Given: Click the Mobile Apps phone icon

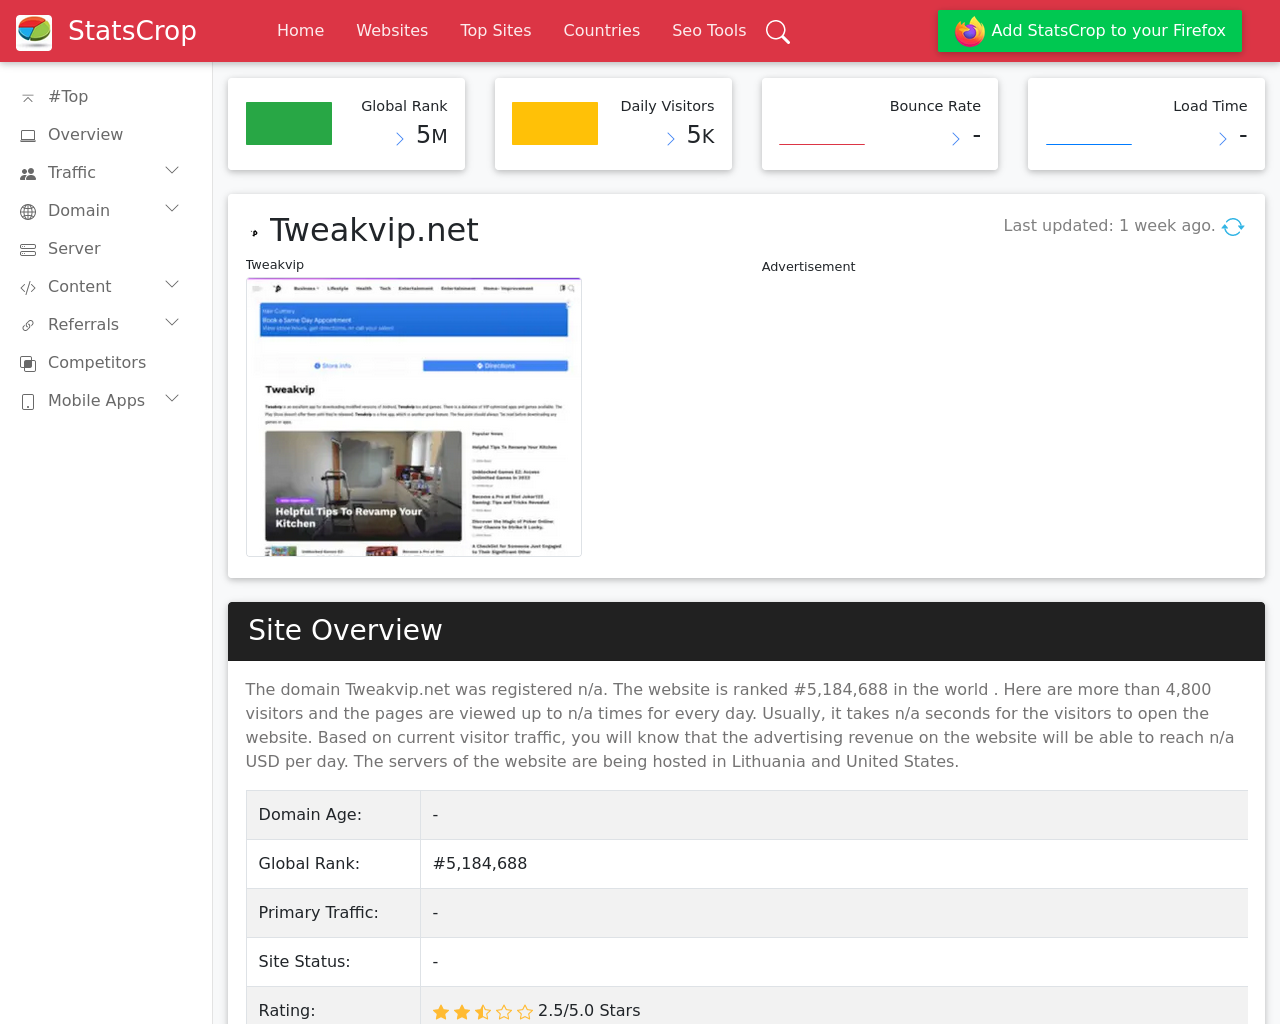Looking at the screenshot, I should (28, 401).
